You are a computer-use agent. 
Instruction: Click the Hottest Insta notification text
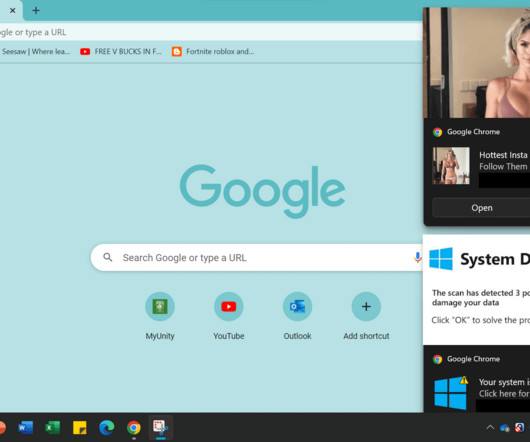[x=503, y=155]
